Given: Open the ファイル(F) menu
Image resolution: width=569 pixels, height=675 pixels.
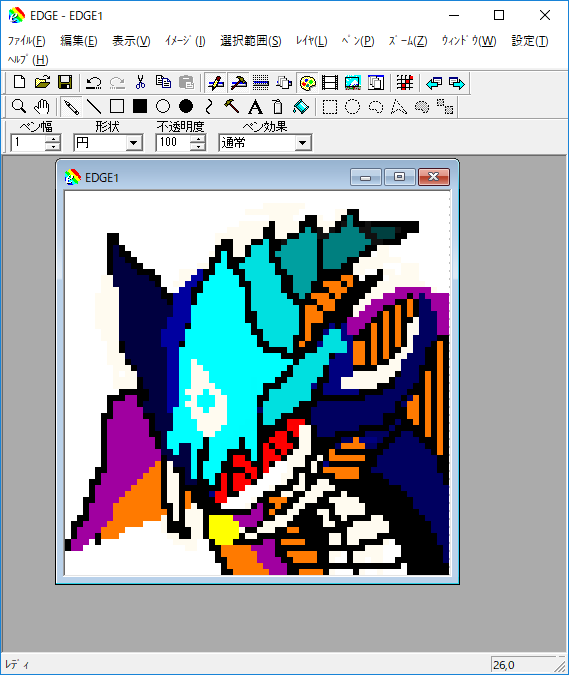Looking at the screenshot, I should pyautogui.click(x=27, y=41).
